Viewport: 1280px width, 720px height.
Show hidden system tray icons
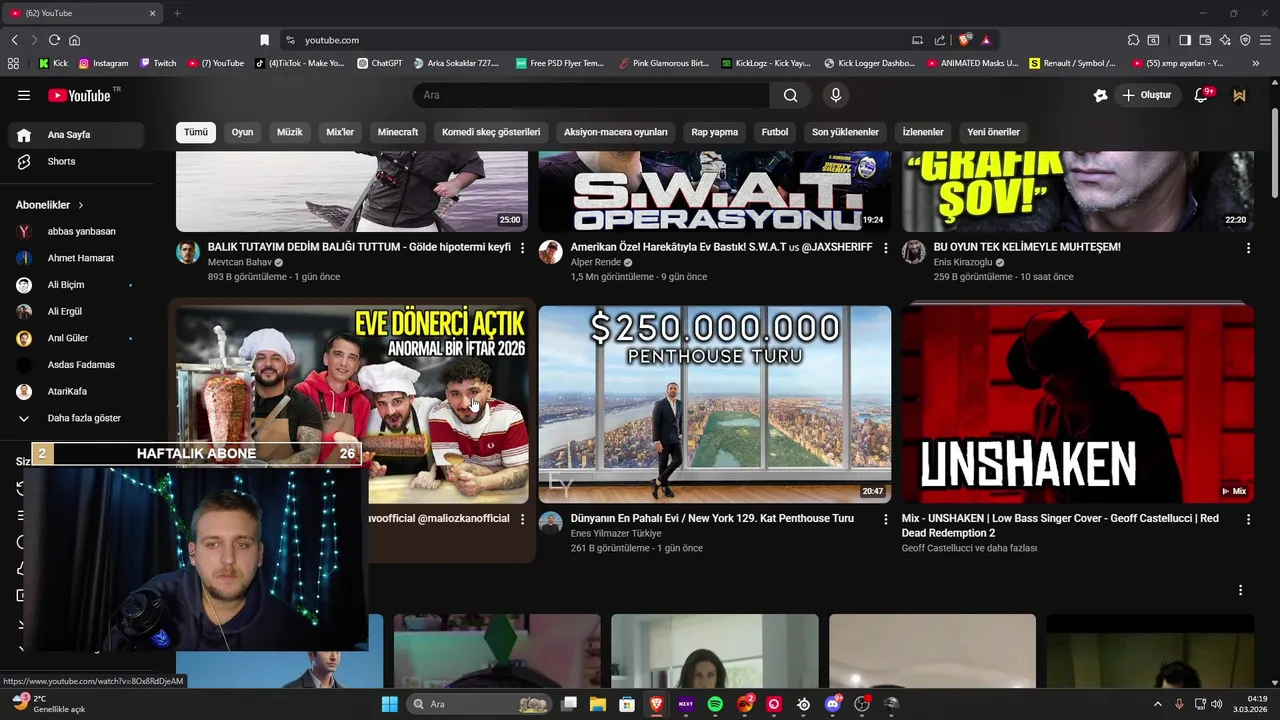(x=1158, y=704)
